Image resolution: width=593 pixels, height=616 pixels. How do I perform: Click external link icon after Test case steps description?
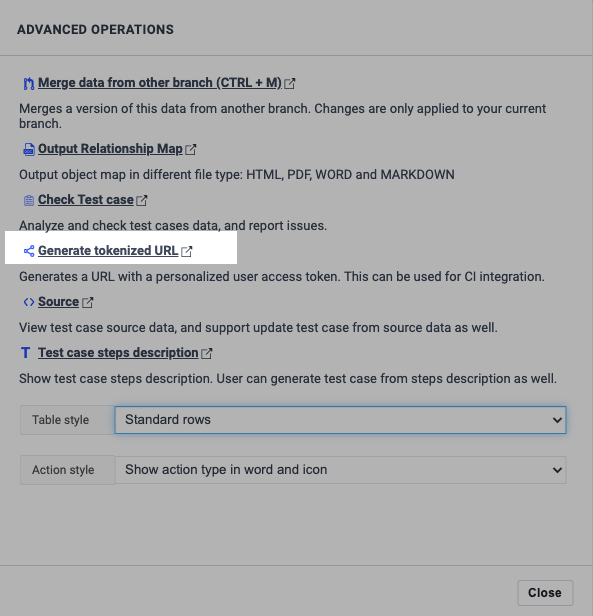pos(207,354)
